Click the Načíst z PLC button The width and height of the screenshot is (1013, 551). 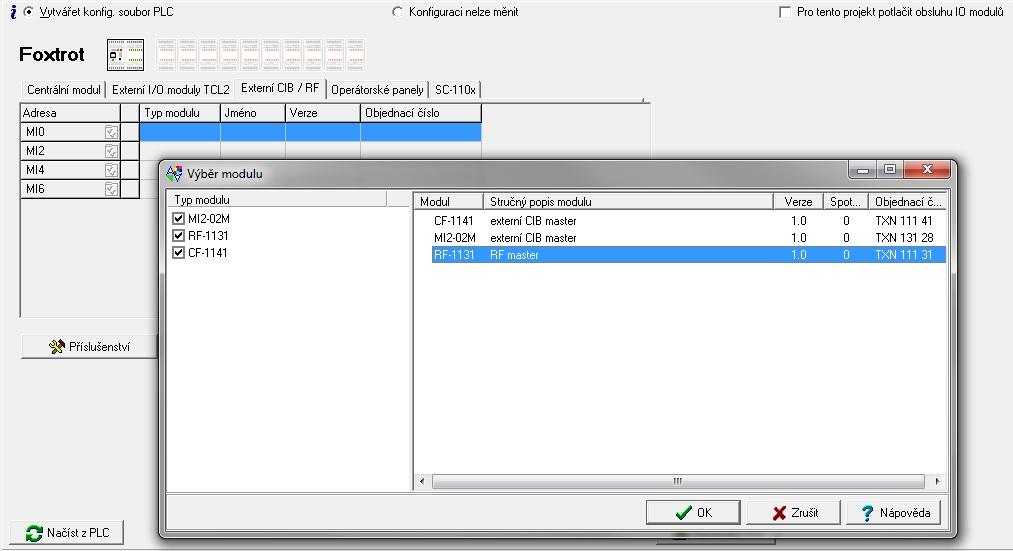67,532
